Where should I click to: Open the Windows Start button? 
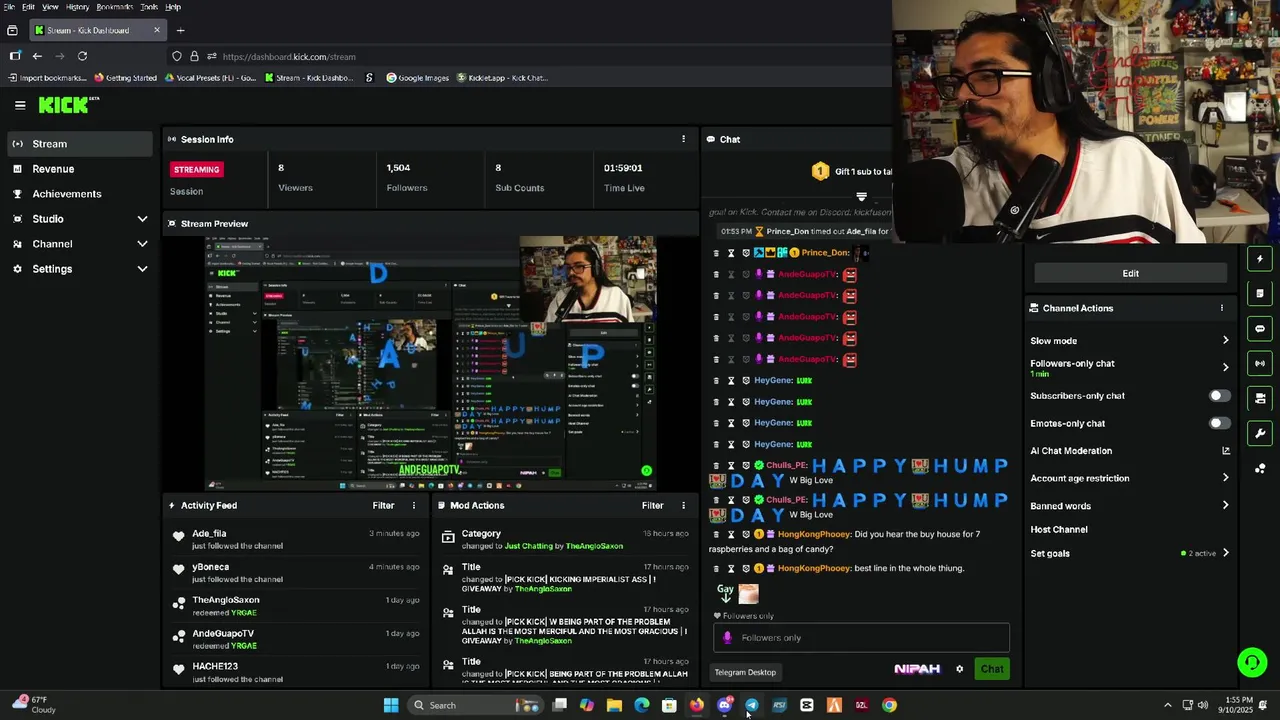(391, 705)
